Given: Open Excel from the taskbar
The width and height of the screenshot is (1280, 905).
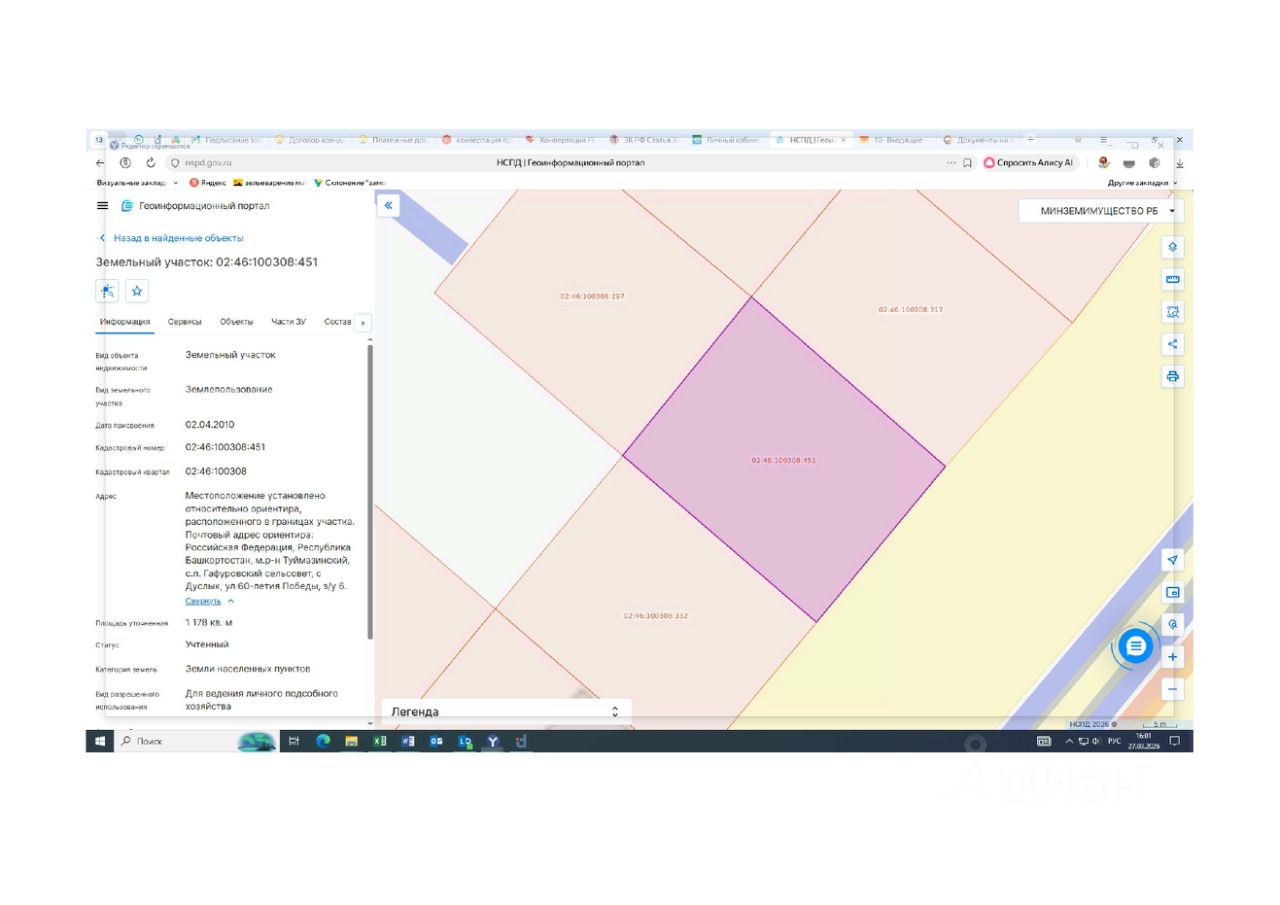Looking at the screenshot, I should pos(380,741).
